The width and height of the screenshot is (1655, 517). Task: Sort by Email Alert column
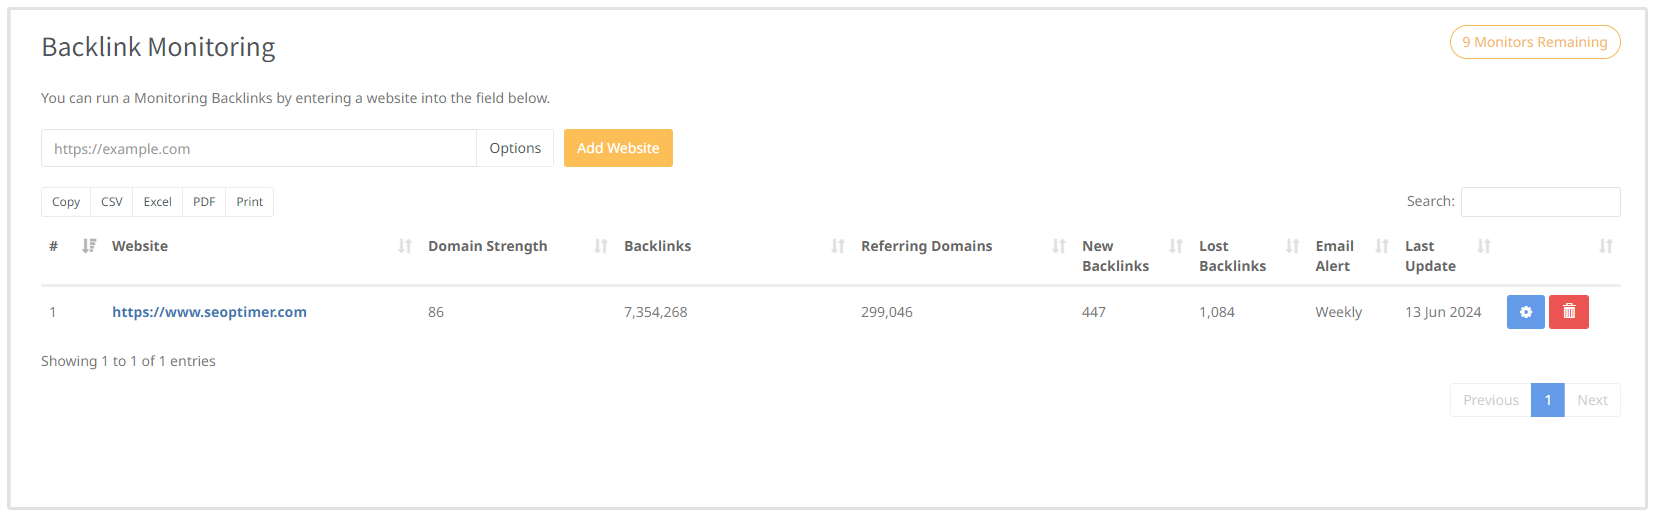1334,256
